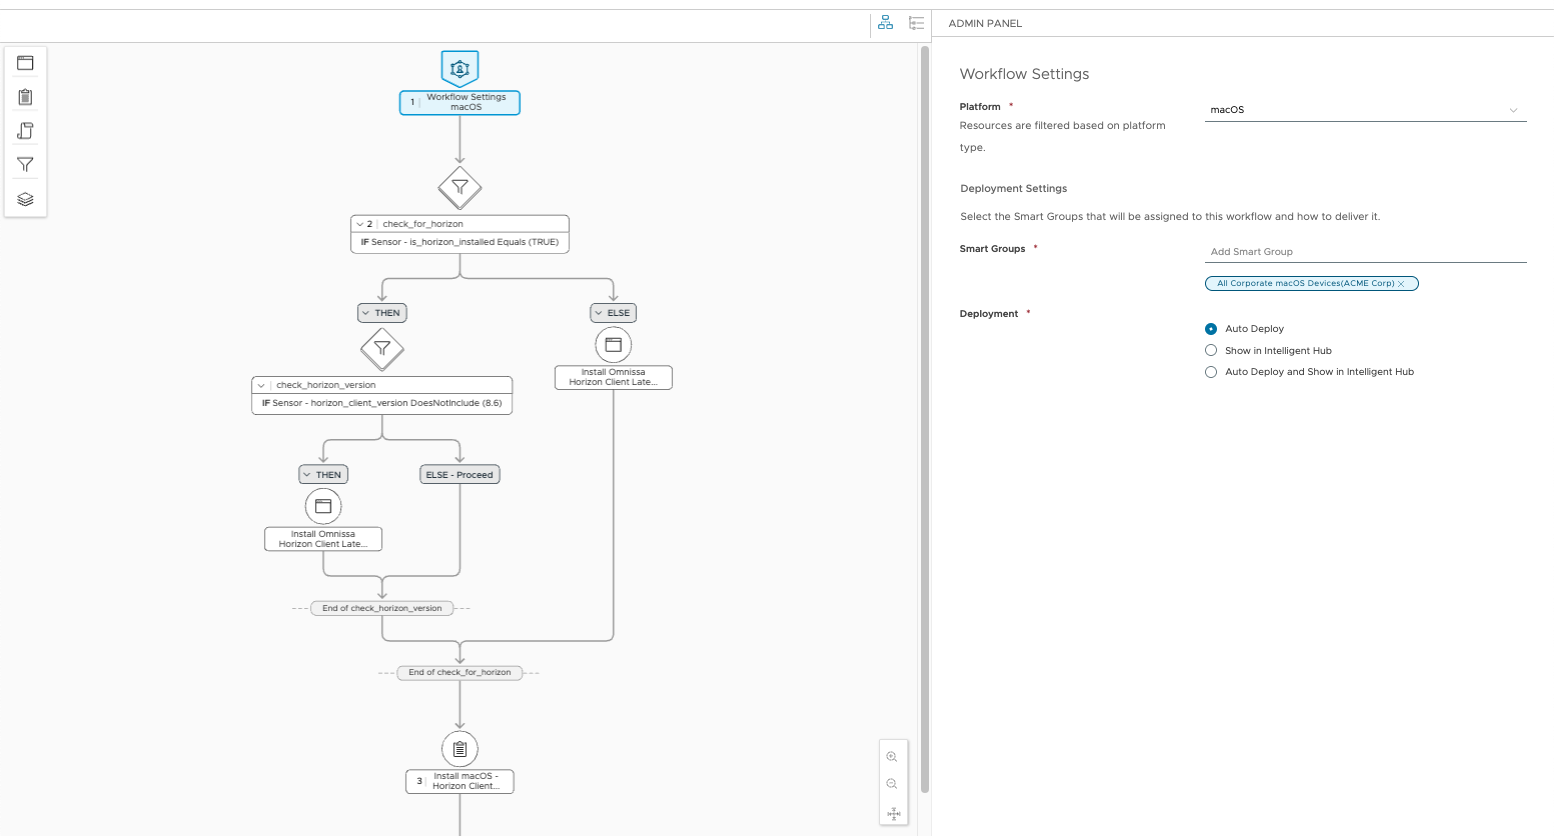The height and width of the screenshot is (836, 1554).
Task: Collapse the check_for_horizon condition chevron
Action: pos(360,224)
